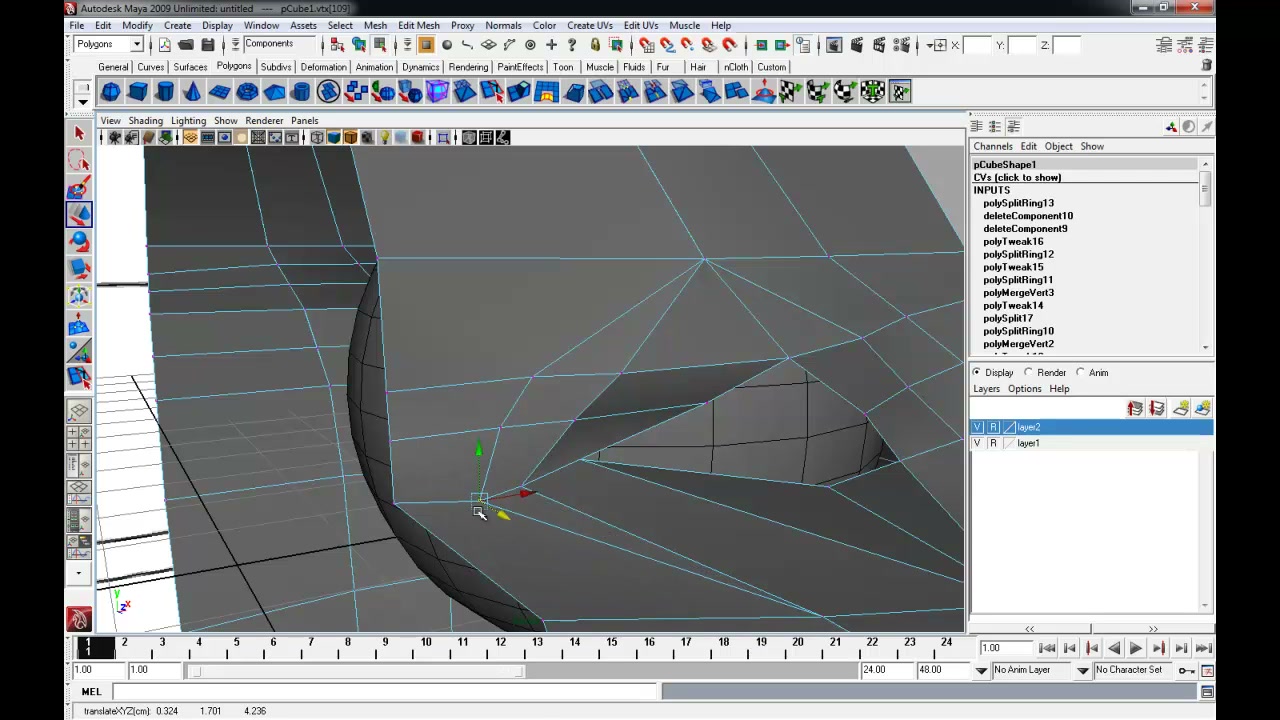
Task: Create a polygon cone from shelf
Action: pyautogui.click(x=191, y=92)
